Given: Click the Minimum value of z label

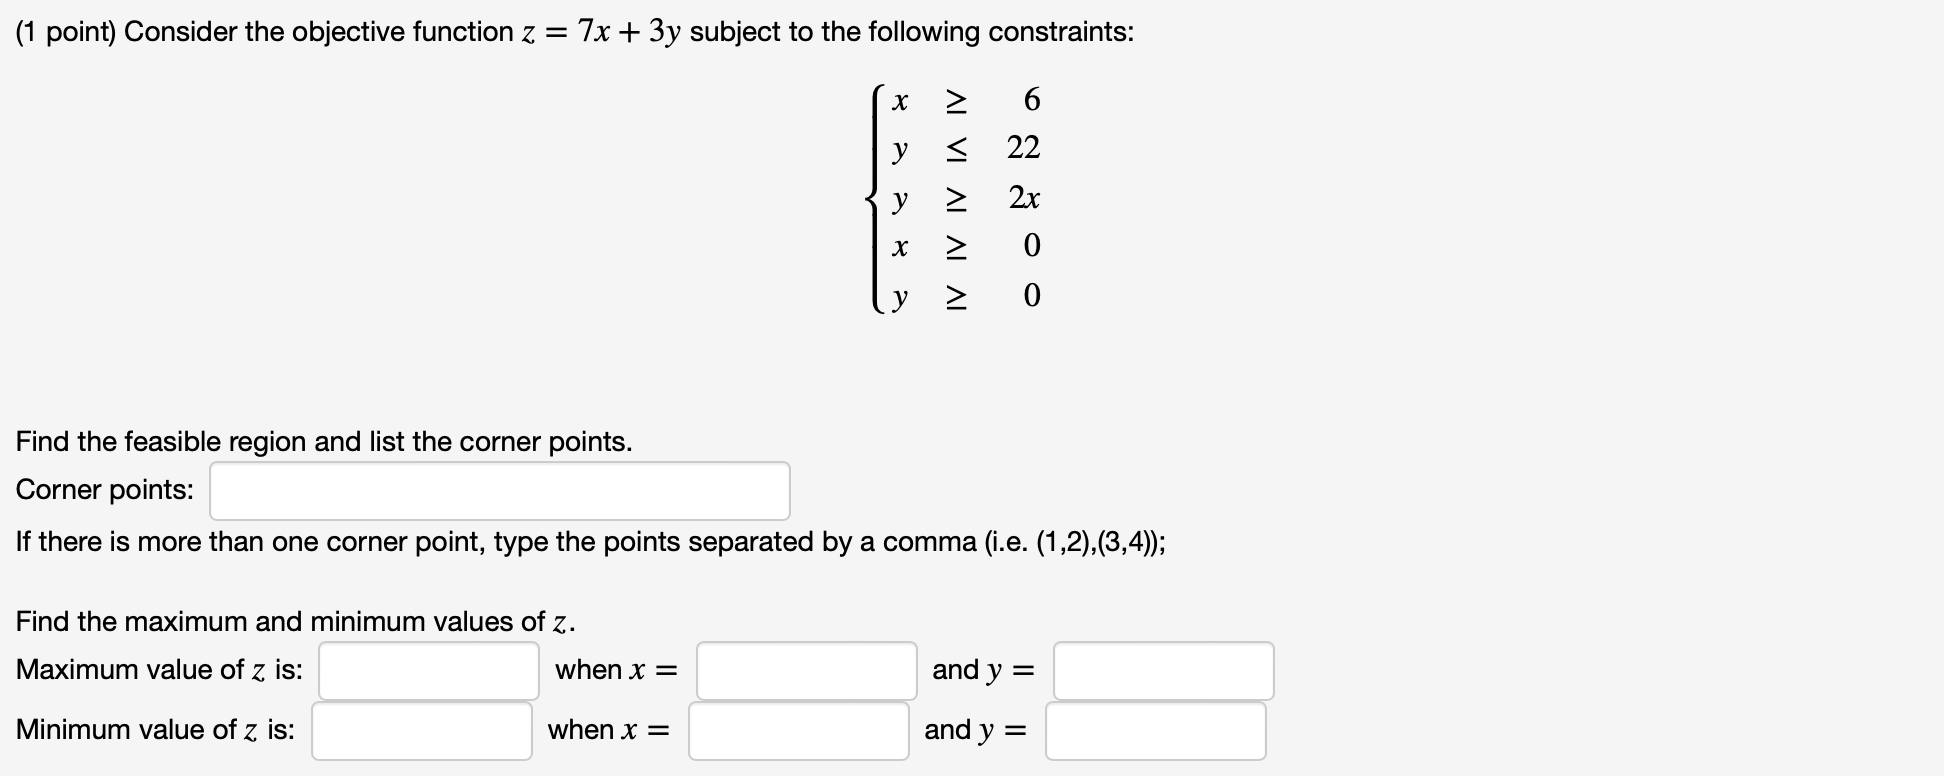Looking at the screenshot, I should tap(154, 730).
